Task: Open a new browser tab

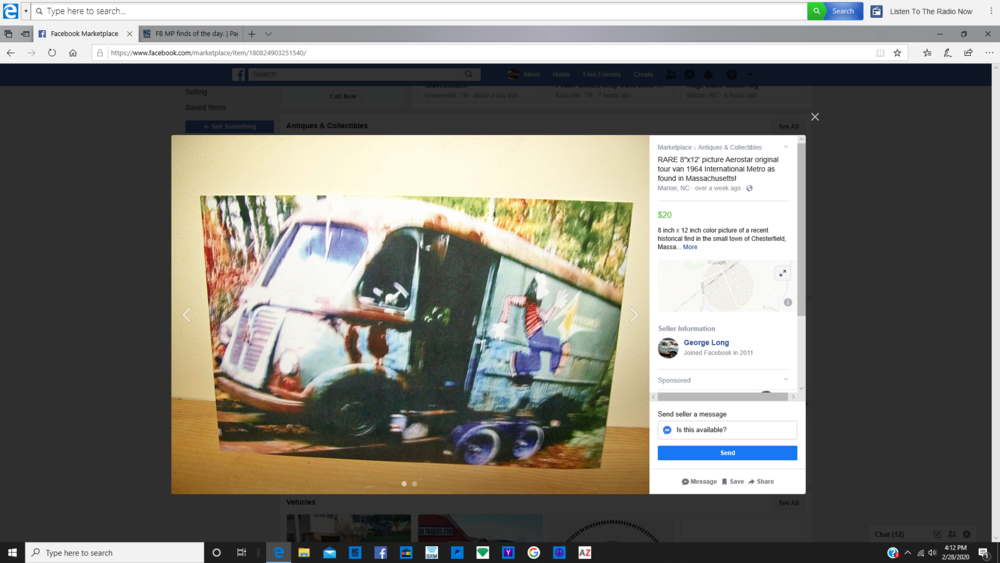Action: pos(251,34)
